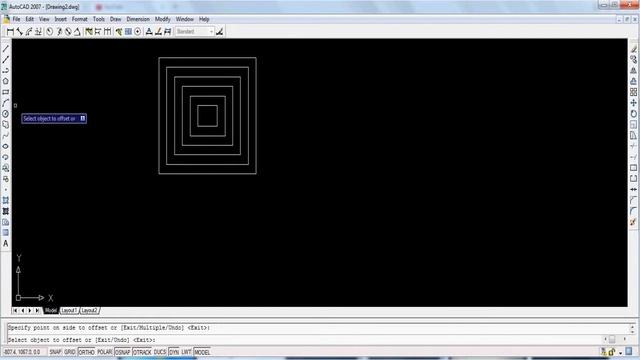Click the outermost square's edge in drawing

point(159,116)
